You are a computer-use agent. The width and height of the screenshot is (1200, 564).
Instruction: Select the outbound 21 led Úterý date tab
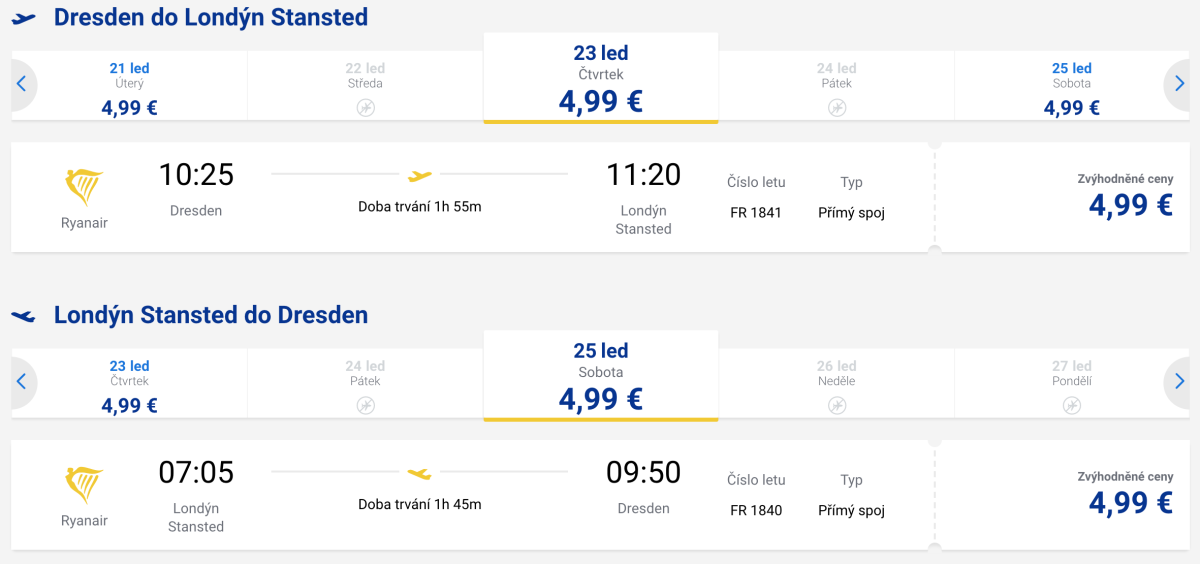point(129,87)
